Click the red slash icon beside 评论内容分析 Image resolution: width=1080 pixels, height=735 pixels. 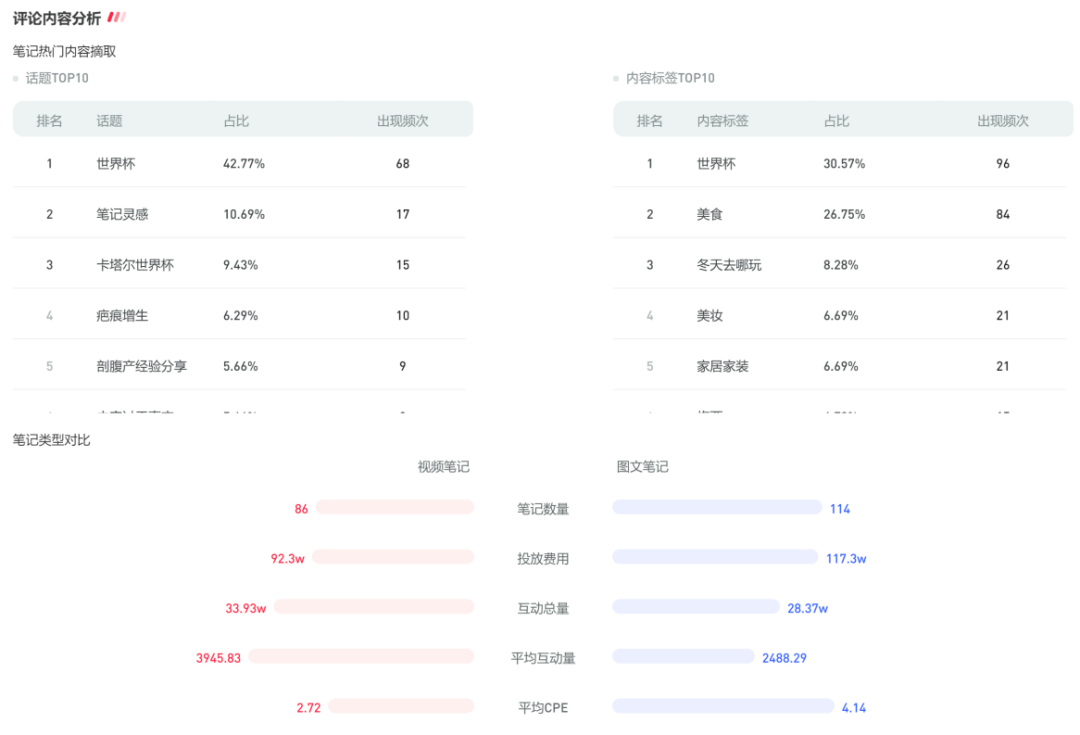tap(116, 17)
